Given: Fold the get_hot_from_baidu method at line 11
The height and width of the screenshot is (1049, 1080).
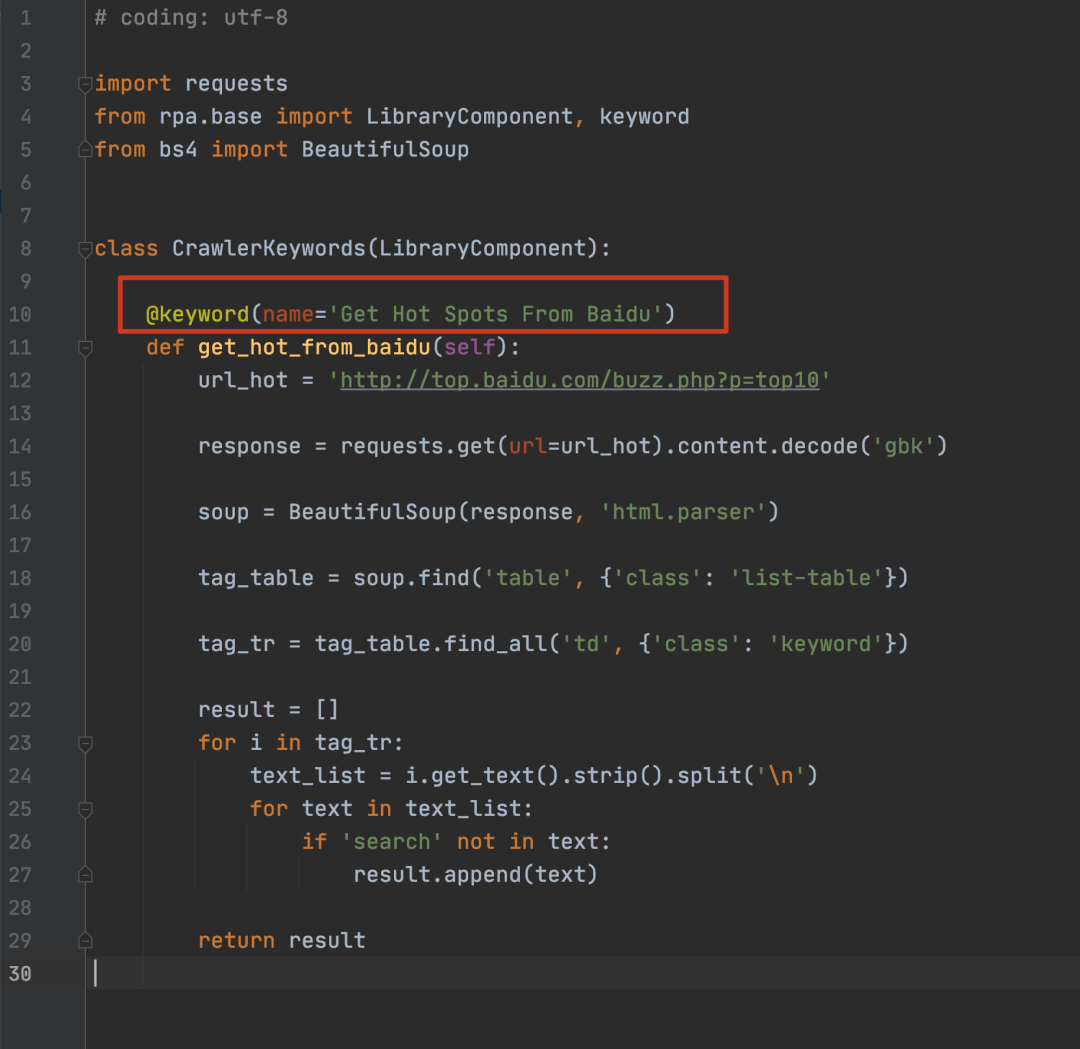Looking at the screenshot, I should tap(85, 348).
